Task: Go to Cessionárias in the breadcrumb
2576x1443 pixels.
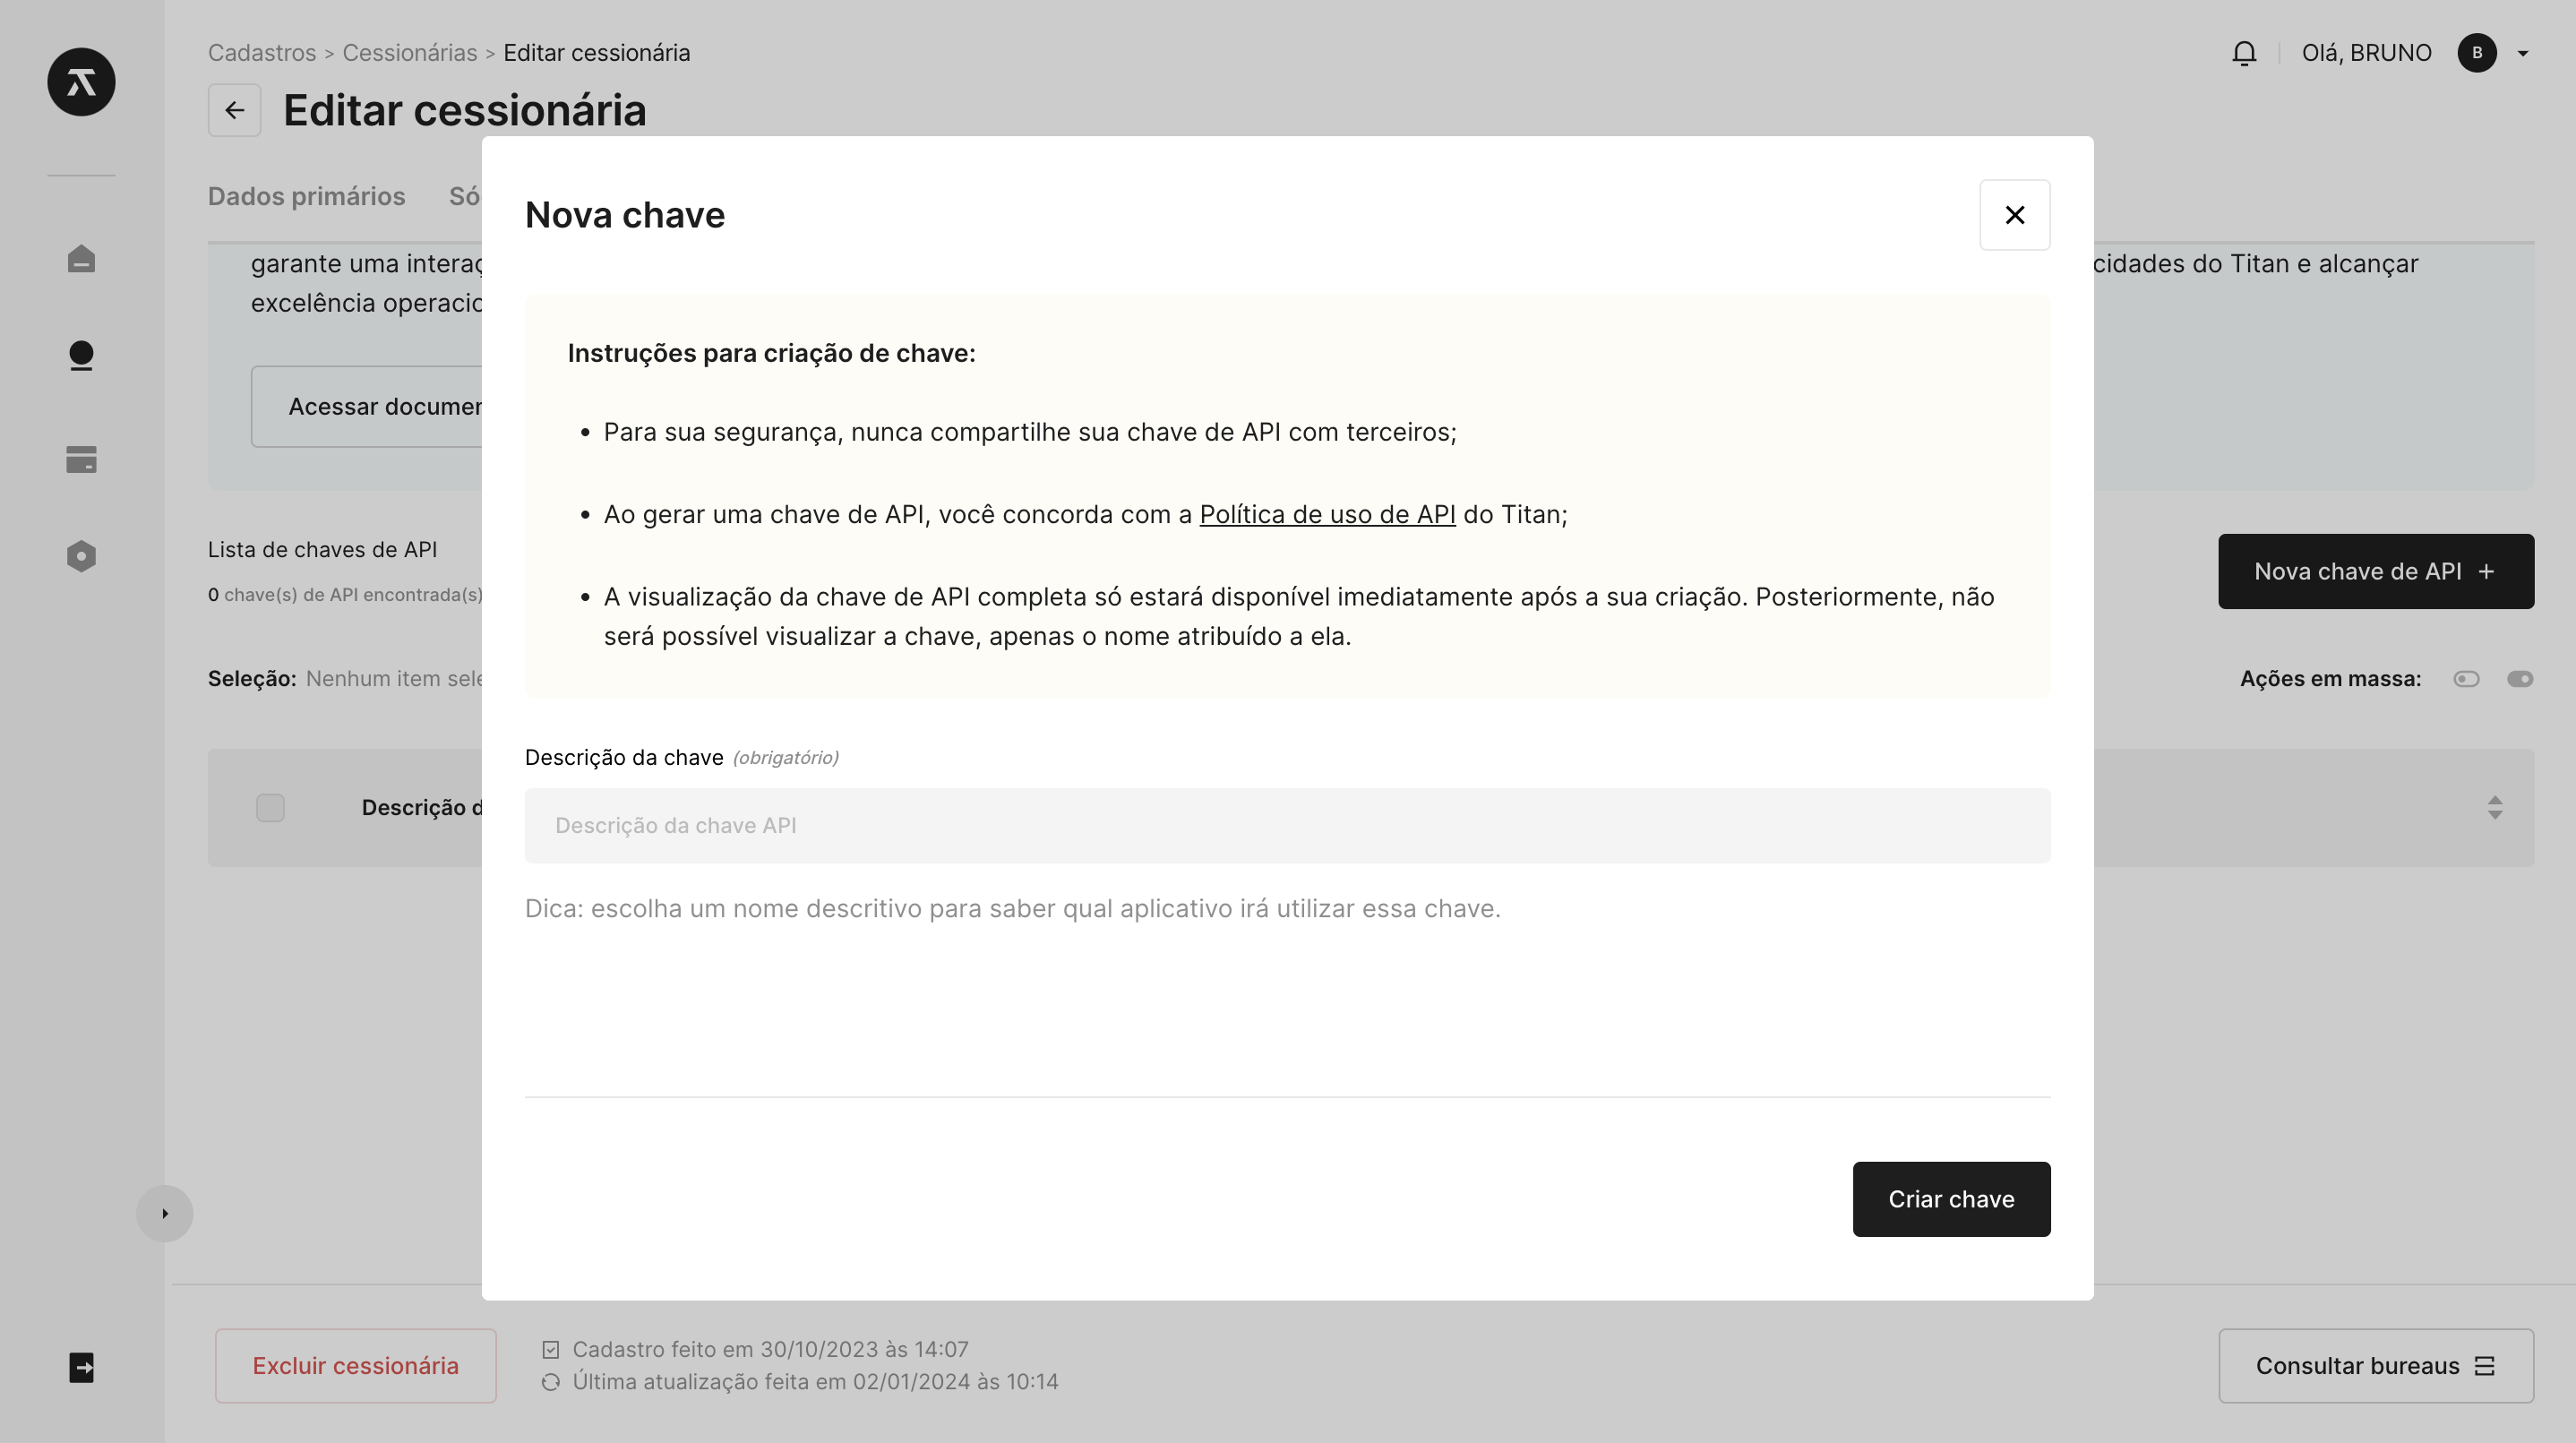Action: click(409, 53)
